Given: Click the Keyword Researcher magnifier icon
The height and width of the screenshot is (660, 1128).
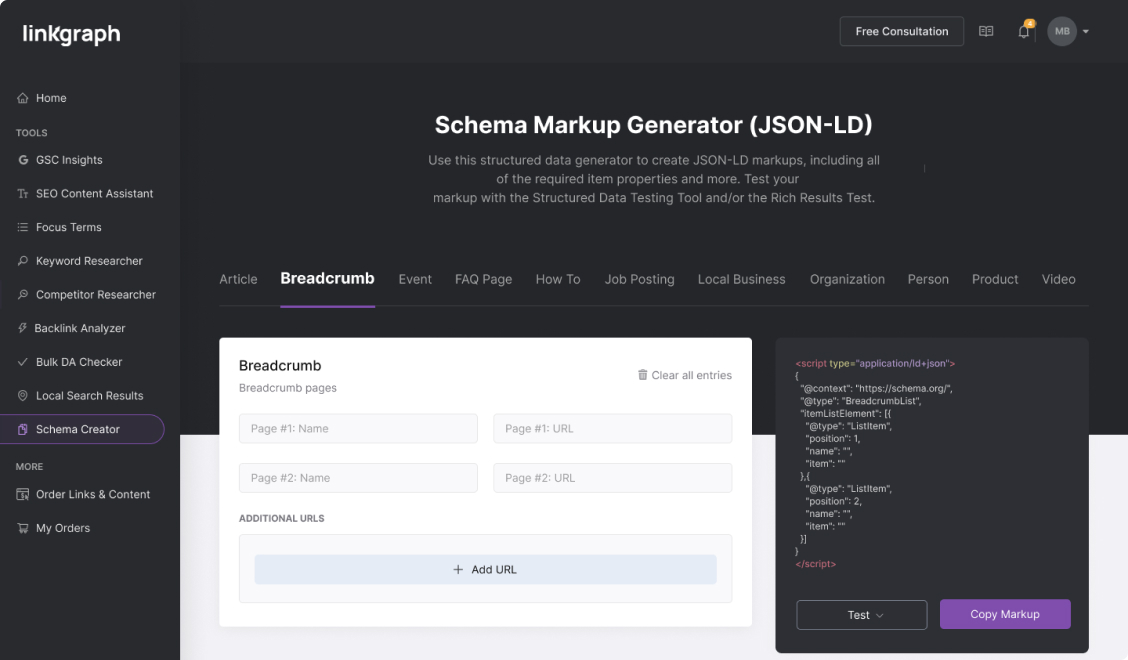Looking at the screenshot, I should pos(22,261).
